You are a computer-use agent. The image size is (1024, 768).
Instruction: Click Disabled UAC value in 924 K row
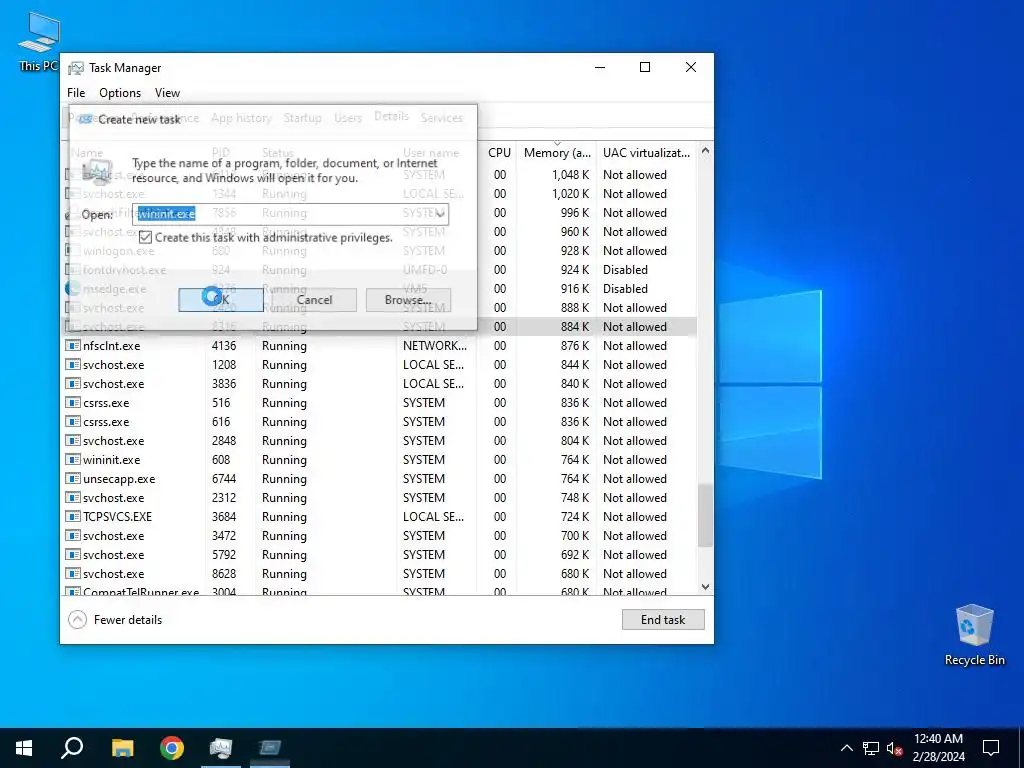point(625,270)
